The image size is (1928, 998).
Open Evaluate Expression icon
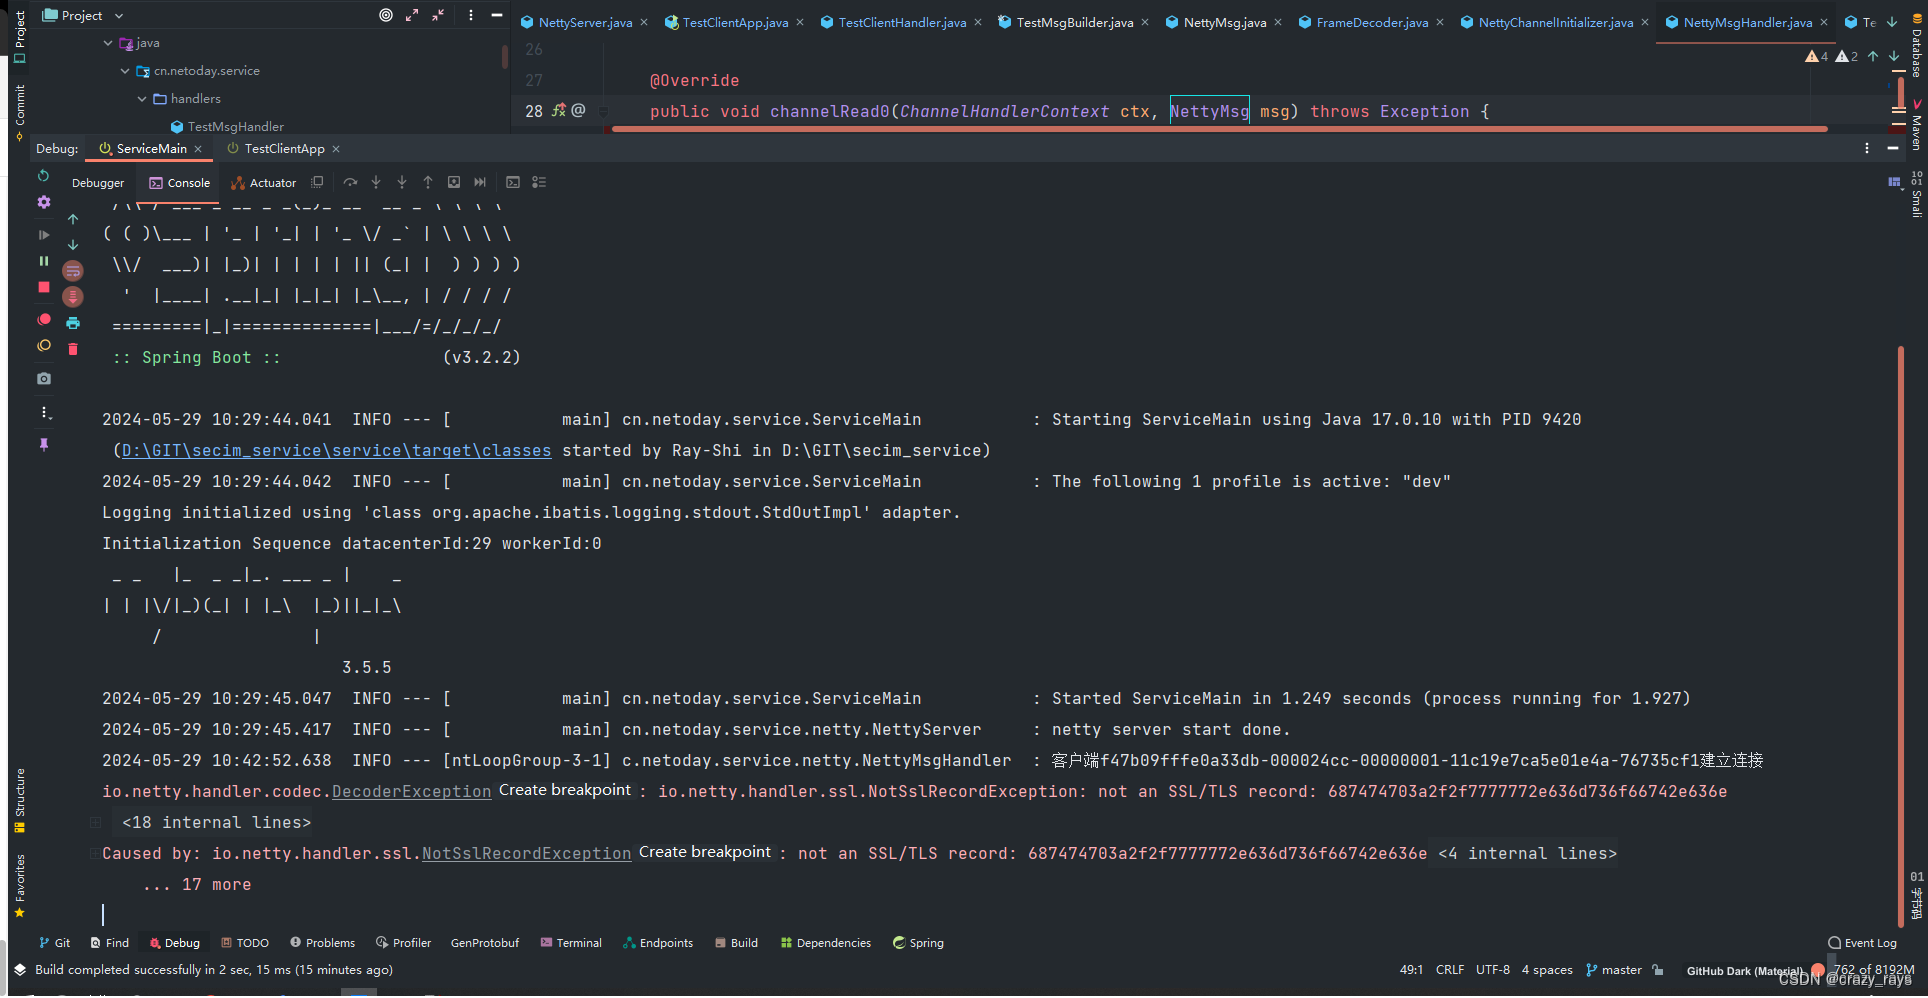(x=513, y=182)
